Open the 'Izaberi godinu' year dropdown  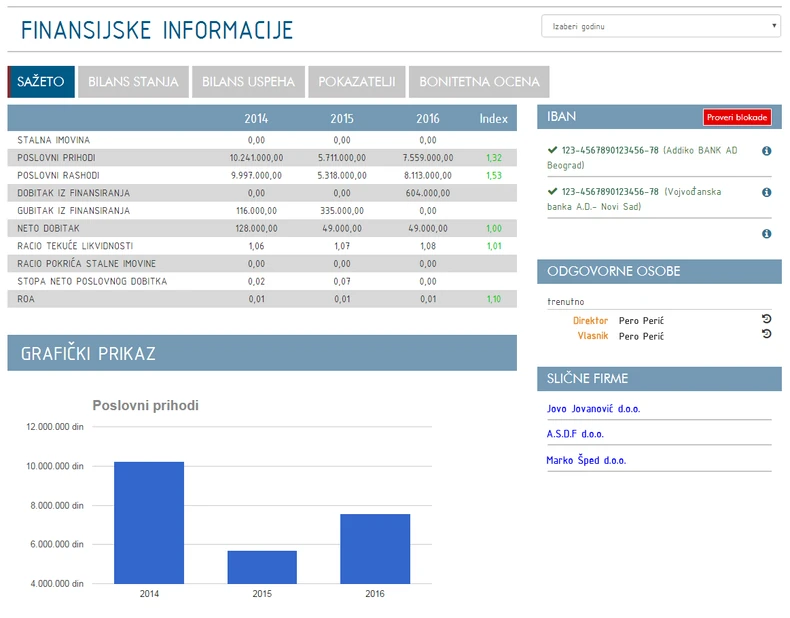[660, 26]
